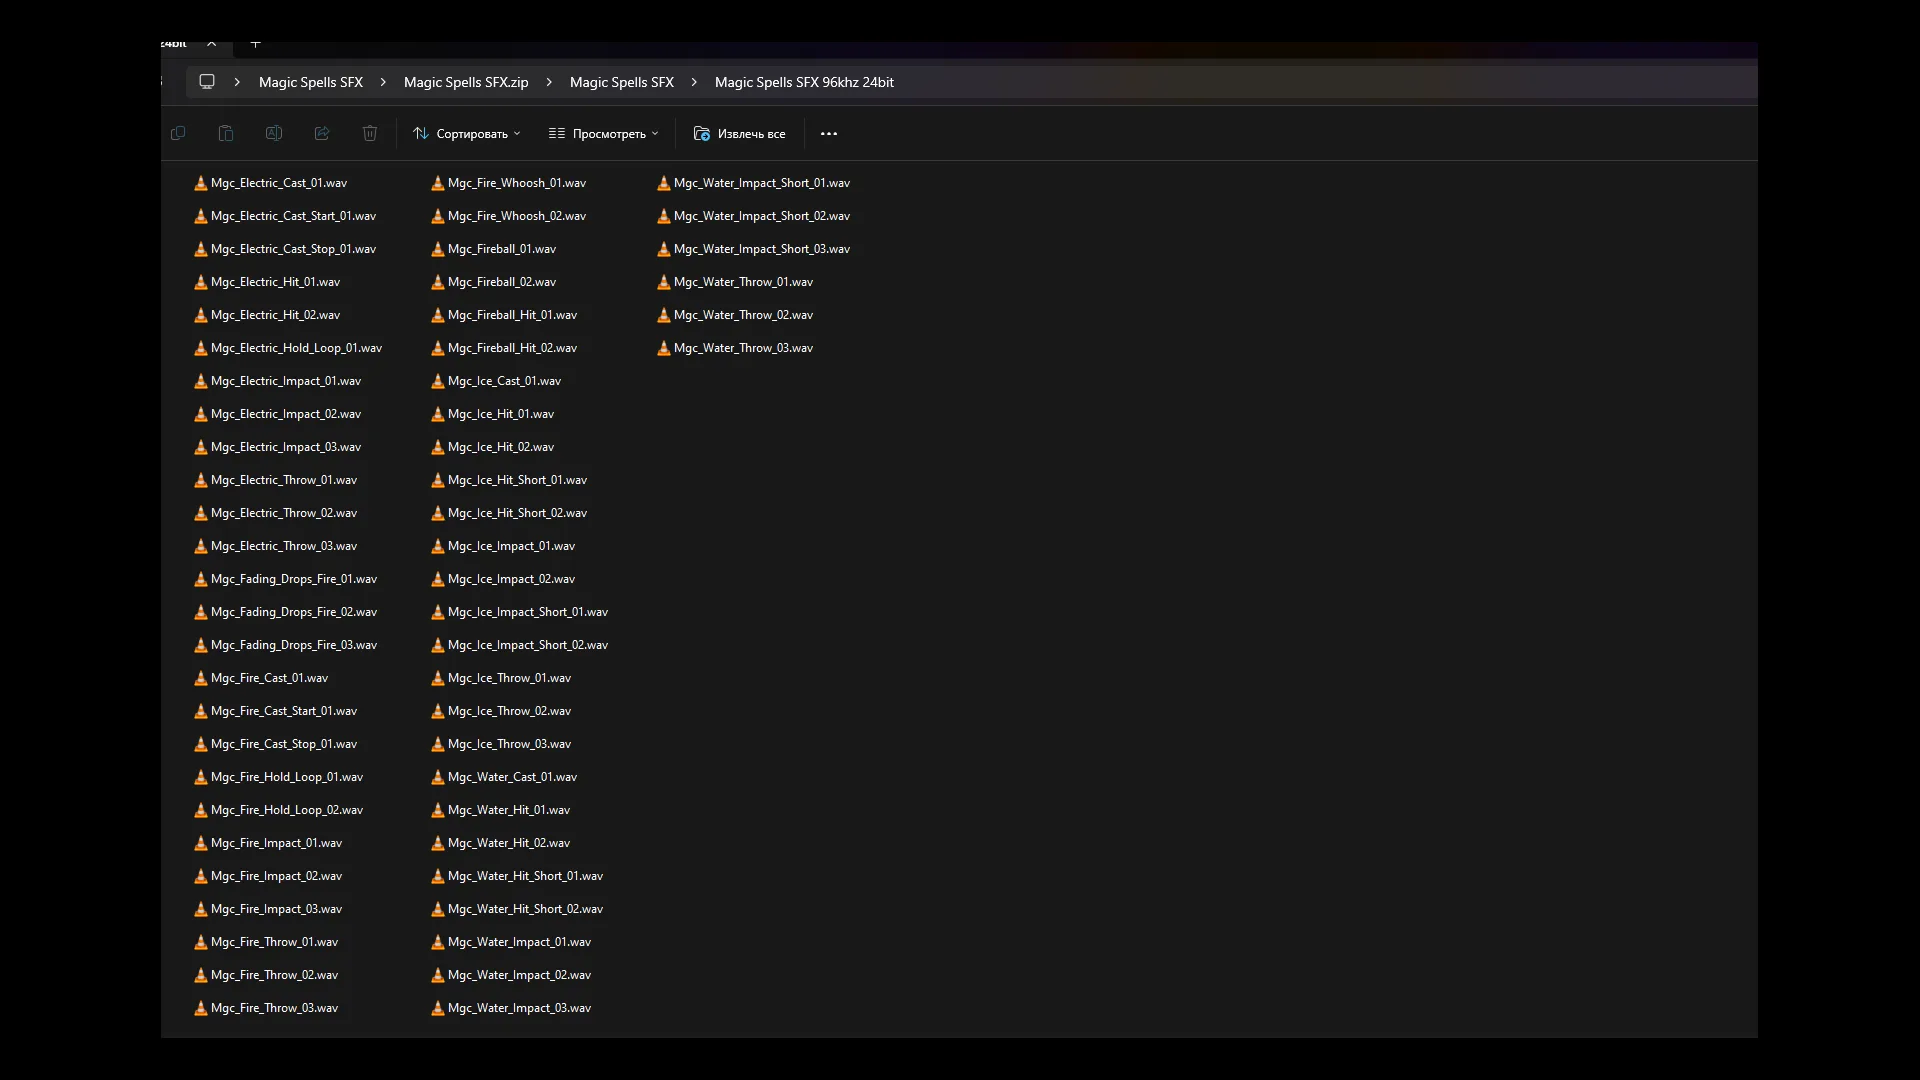Close the current Explorer tab
This screenshot has width=1920, height=1080.
coord(212,44)
